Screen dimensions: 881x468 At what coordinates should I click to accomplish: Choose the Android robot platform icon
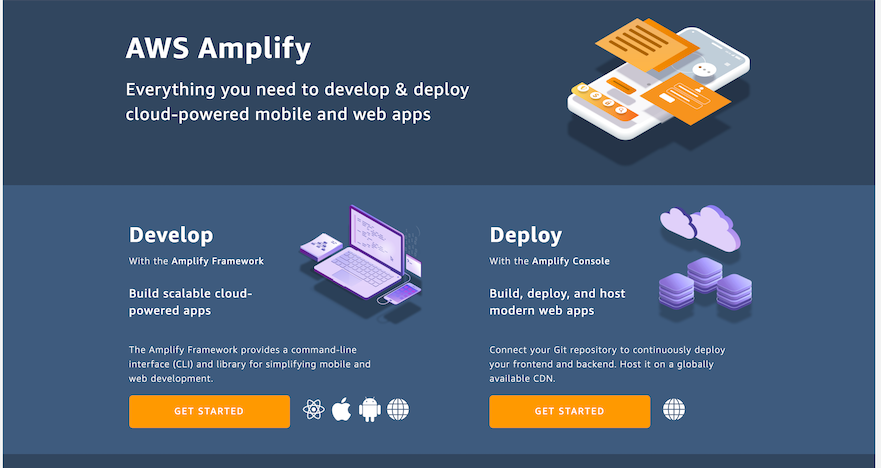[x=370, y=410]
